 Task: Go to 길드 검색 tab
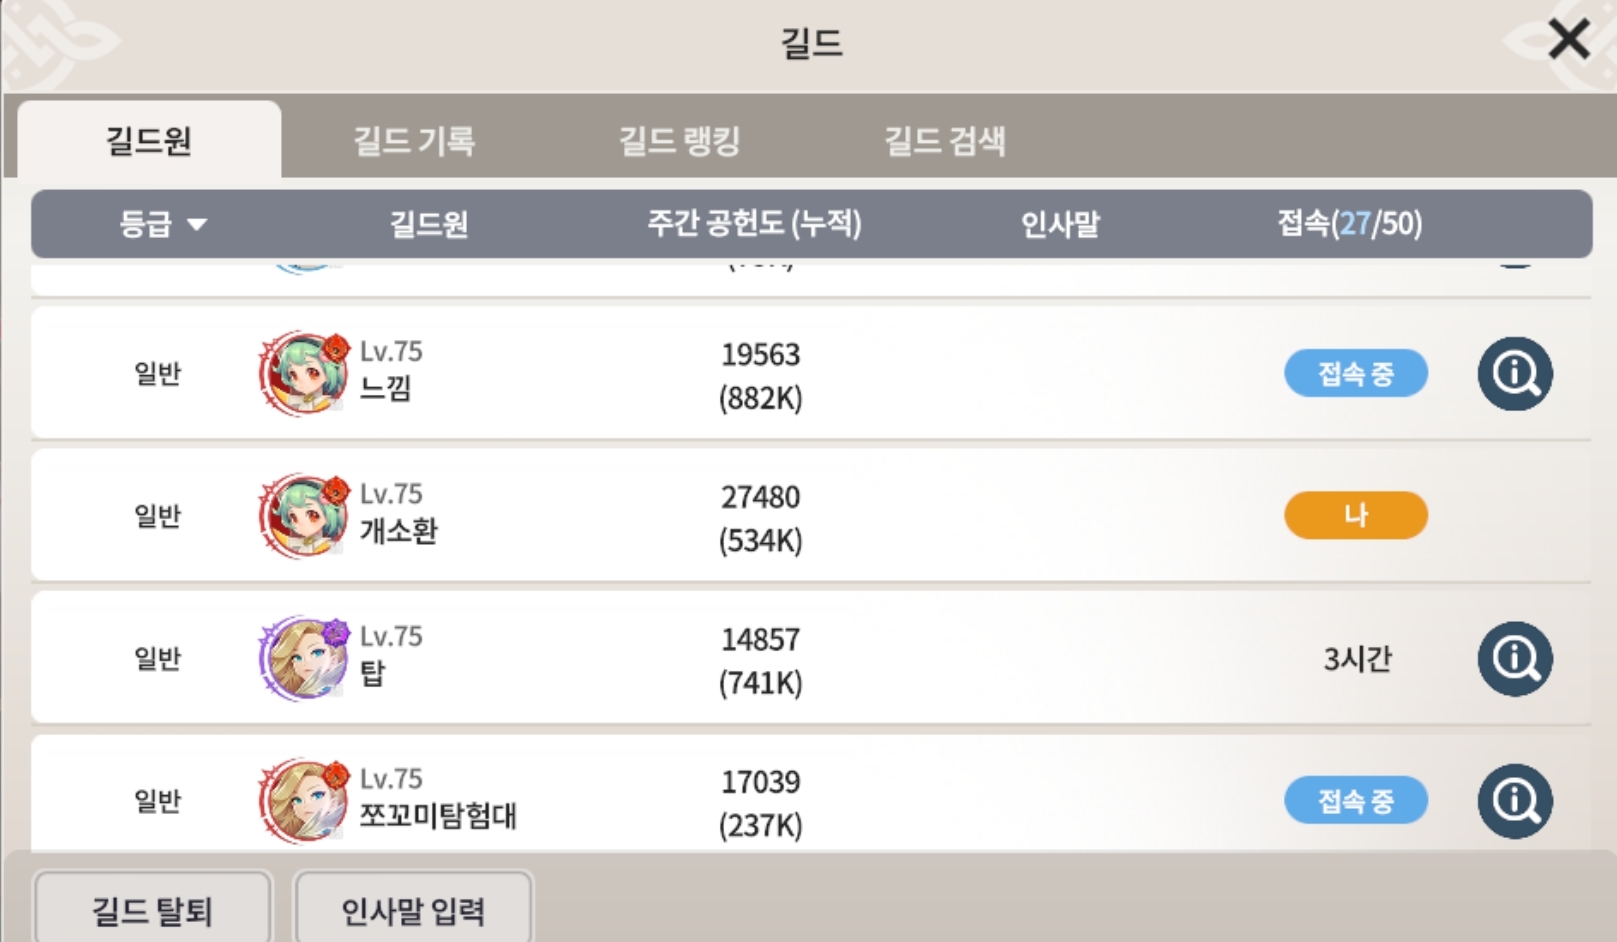[x=944, y=141]
